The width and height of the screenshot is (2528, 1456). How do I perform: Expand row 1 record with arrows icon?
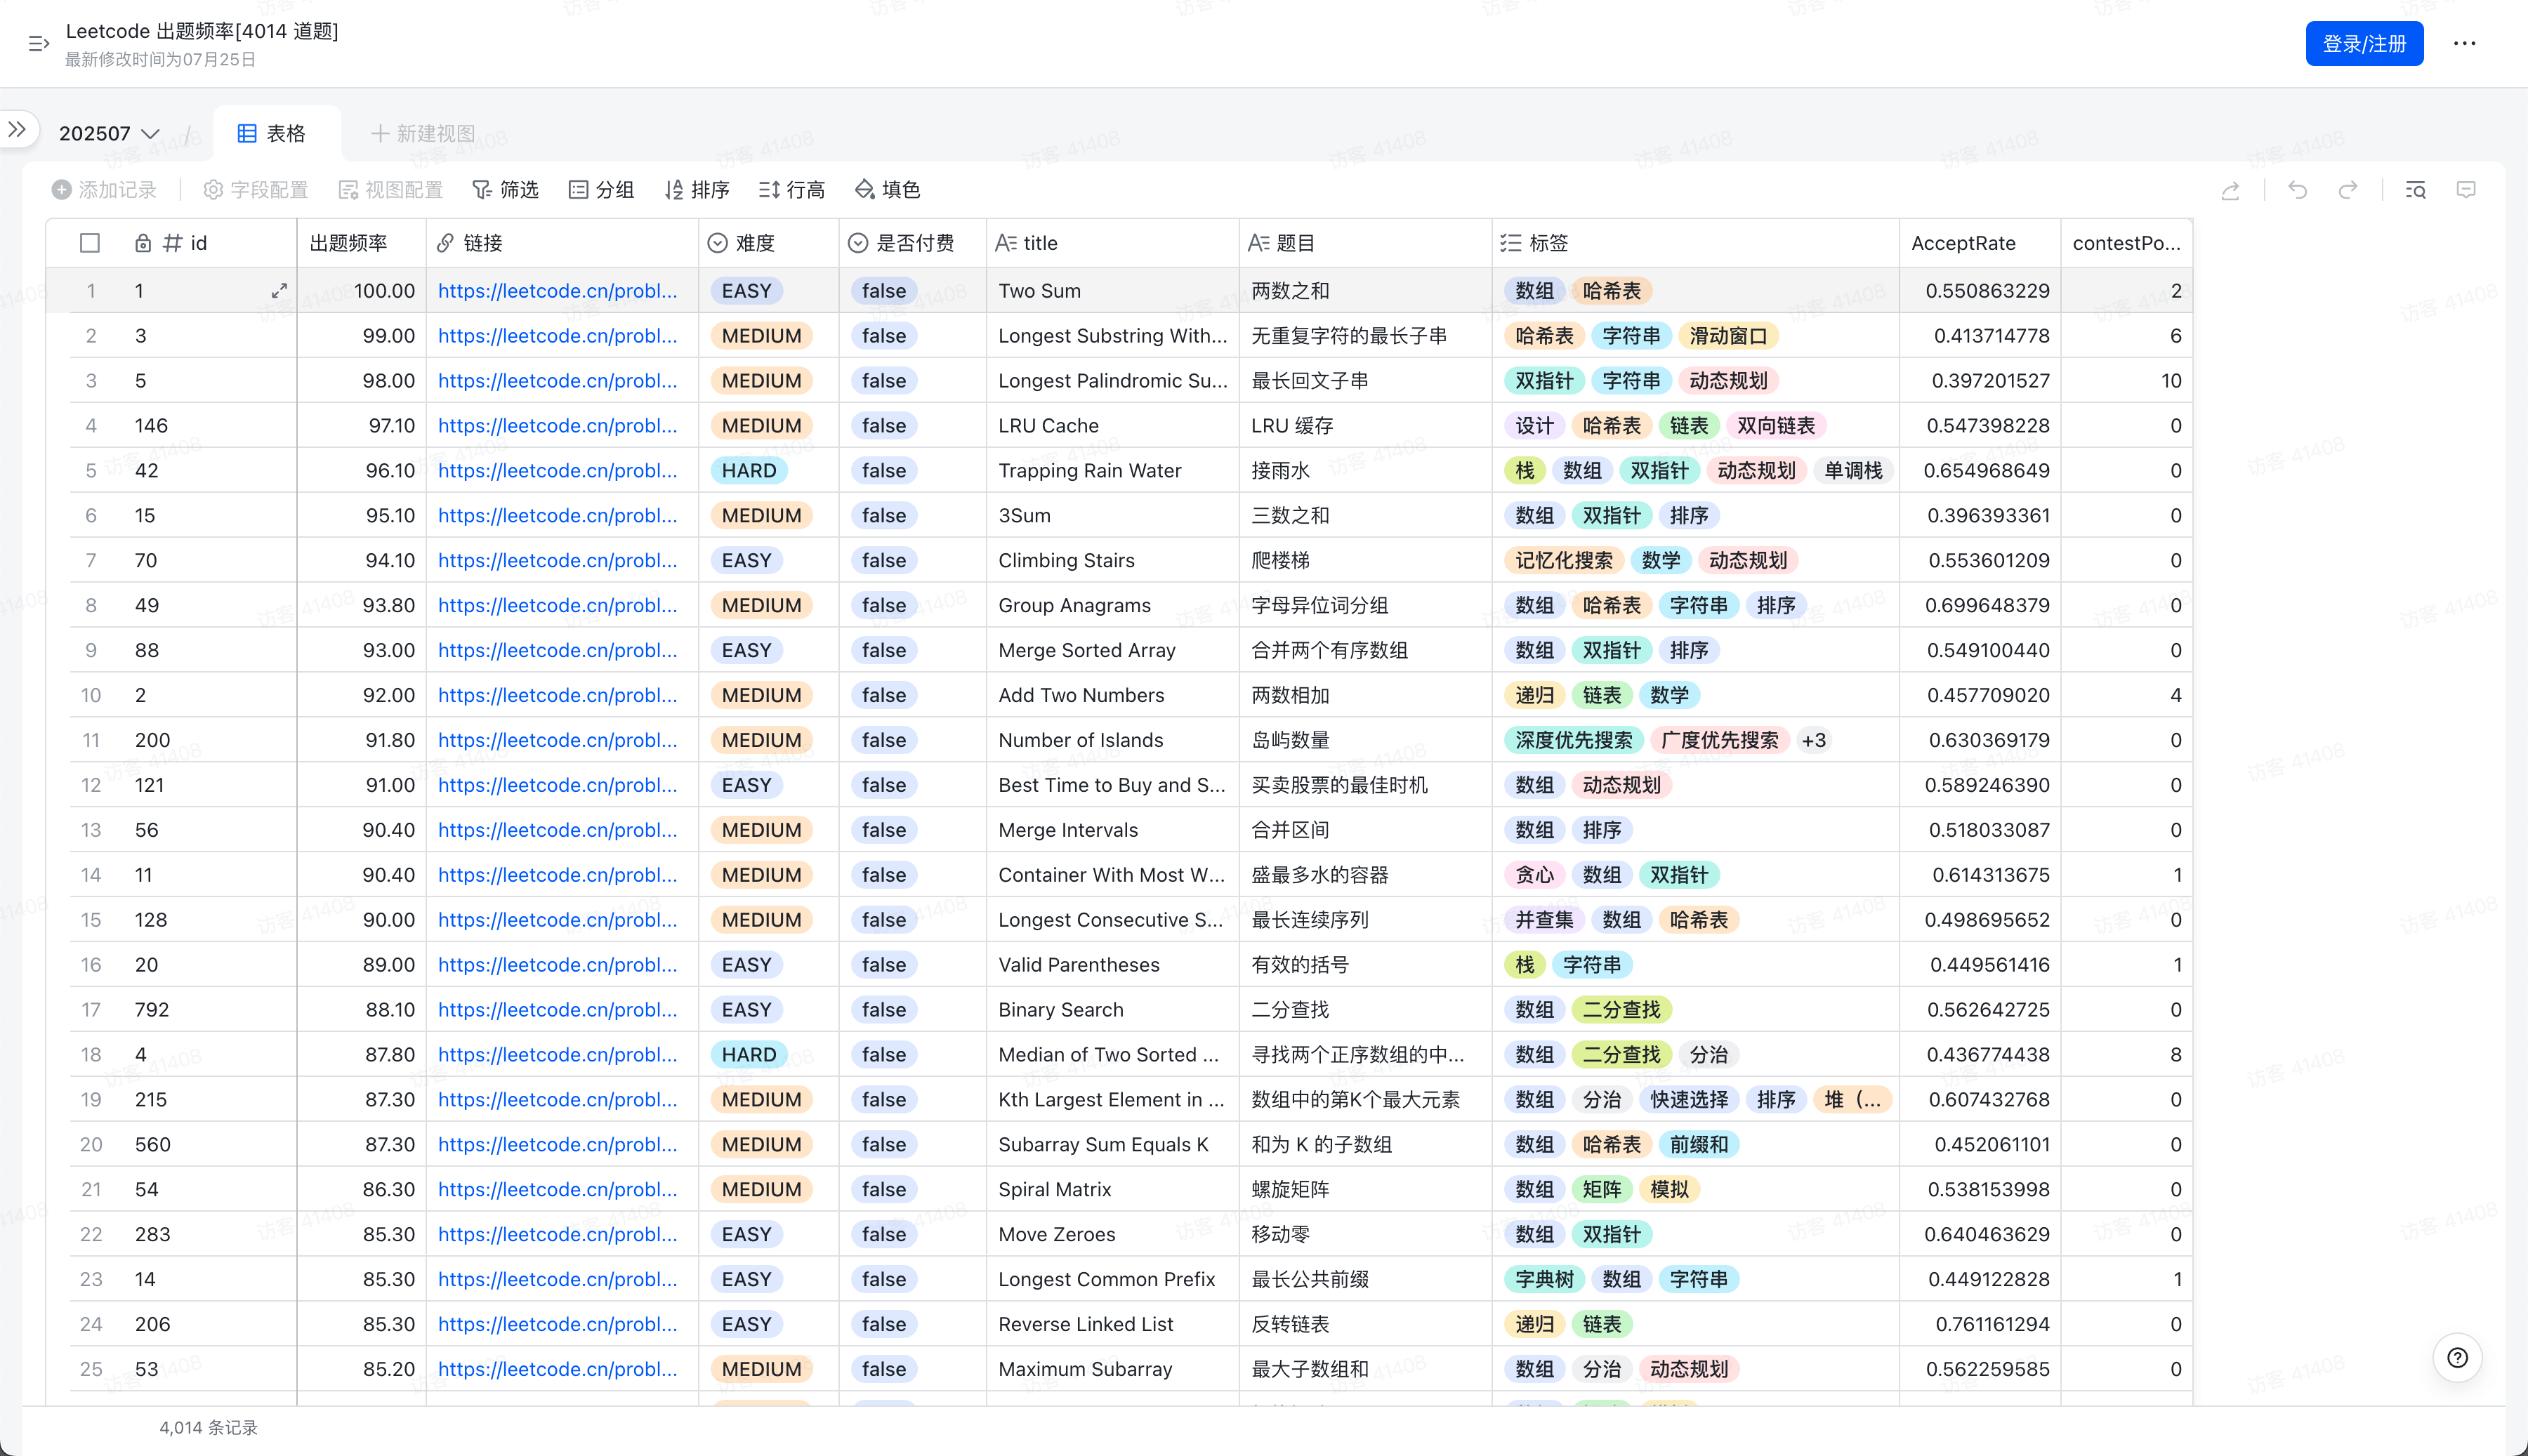pos(279,291)
